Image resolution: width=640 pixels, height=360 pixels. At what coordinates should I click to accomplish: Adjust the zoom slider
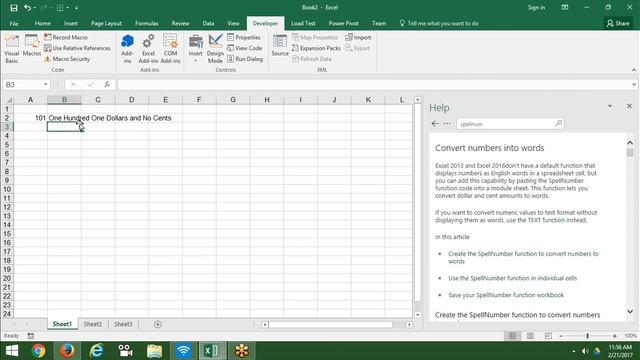pos(587,336)
